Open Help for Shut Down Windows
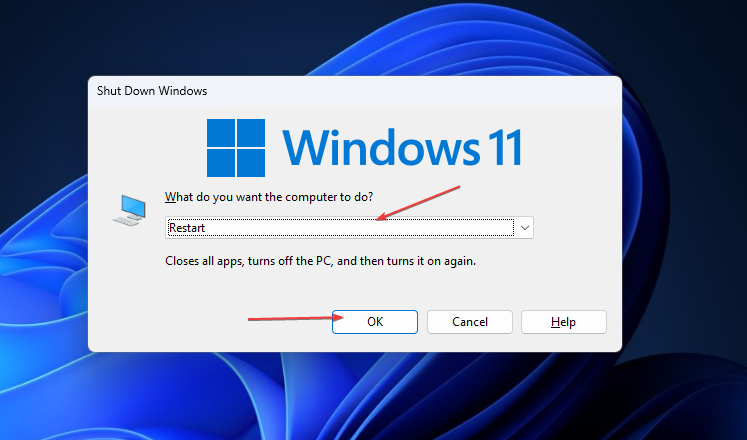 coord(564,322)
